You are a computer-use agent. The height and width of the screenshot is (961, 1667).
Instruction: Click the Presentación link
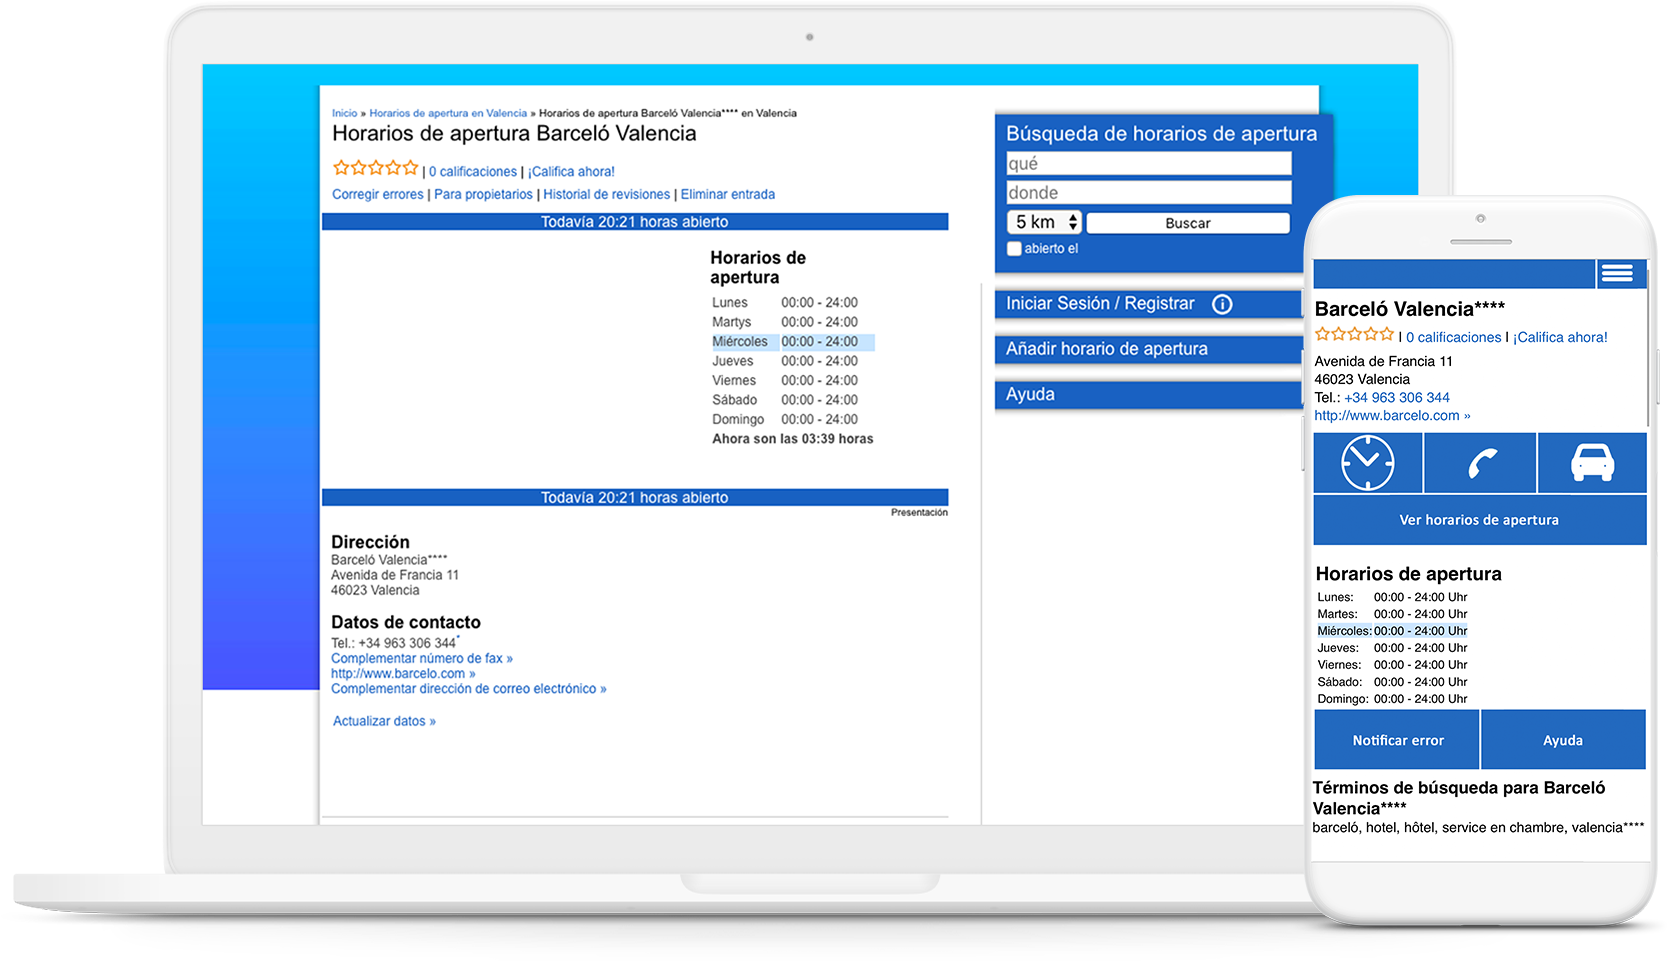919,512
